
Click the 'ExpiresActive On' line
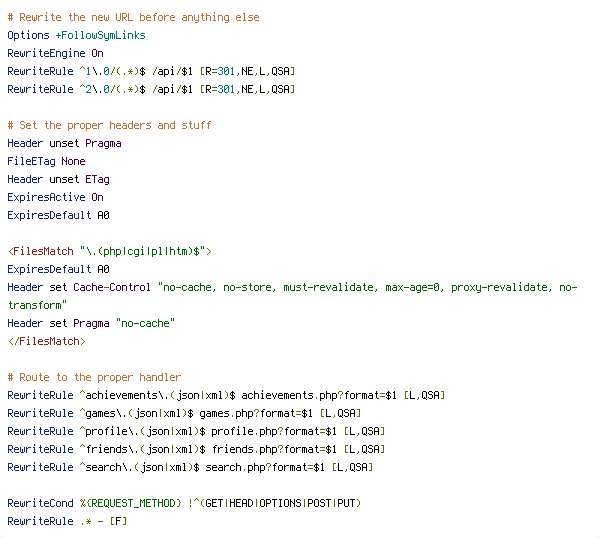(x=55, y=197)
